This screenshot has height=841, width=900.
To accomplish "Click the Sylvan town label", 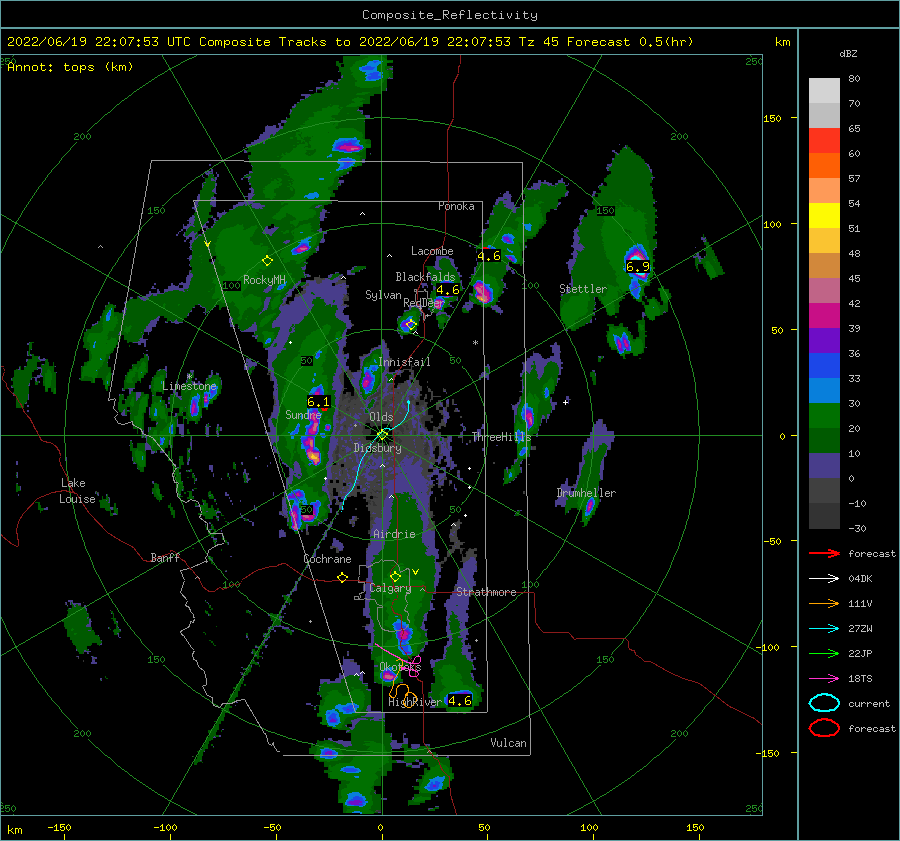I will (383, 295).
